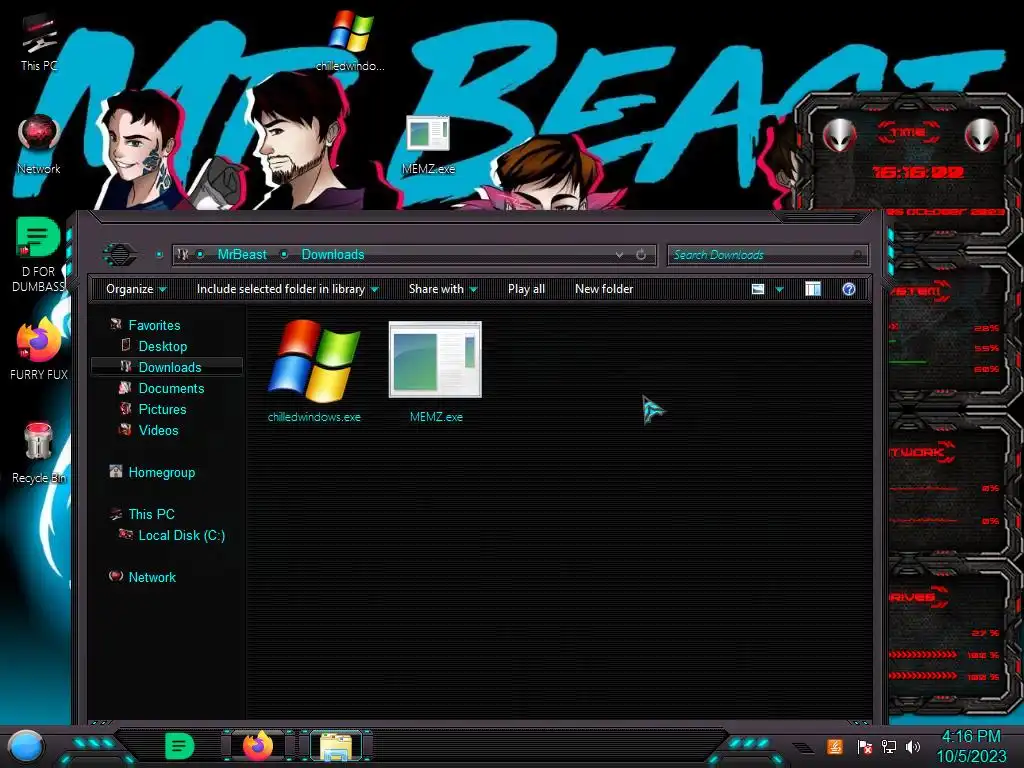Click the right alien head gadget icon

[x=982, y=135]
